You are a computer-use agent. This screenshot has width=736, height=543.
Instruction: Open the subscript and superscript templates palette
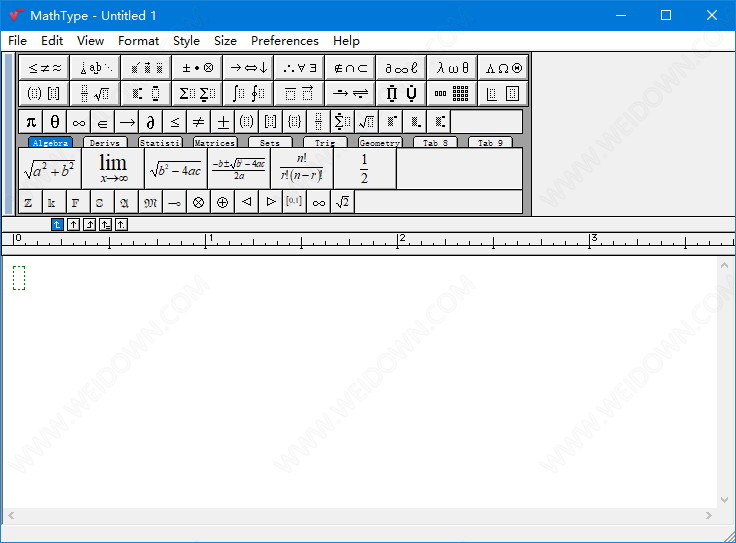tap(146, 93)
